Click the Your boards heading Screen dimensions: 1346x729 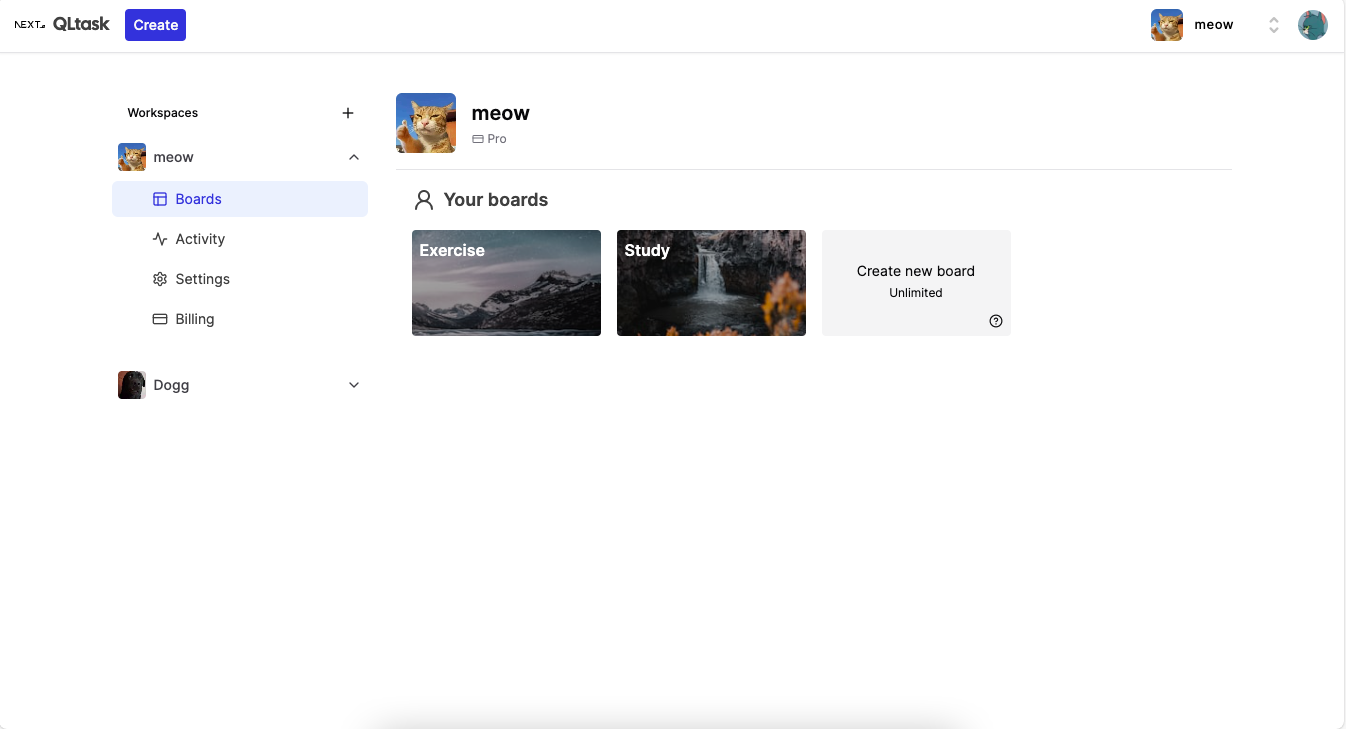pyautogui.click(x=496, y=200)
